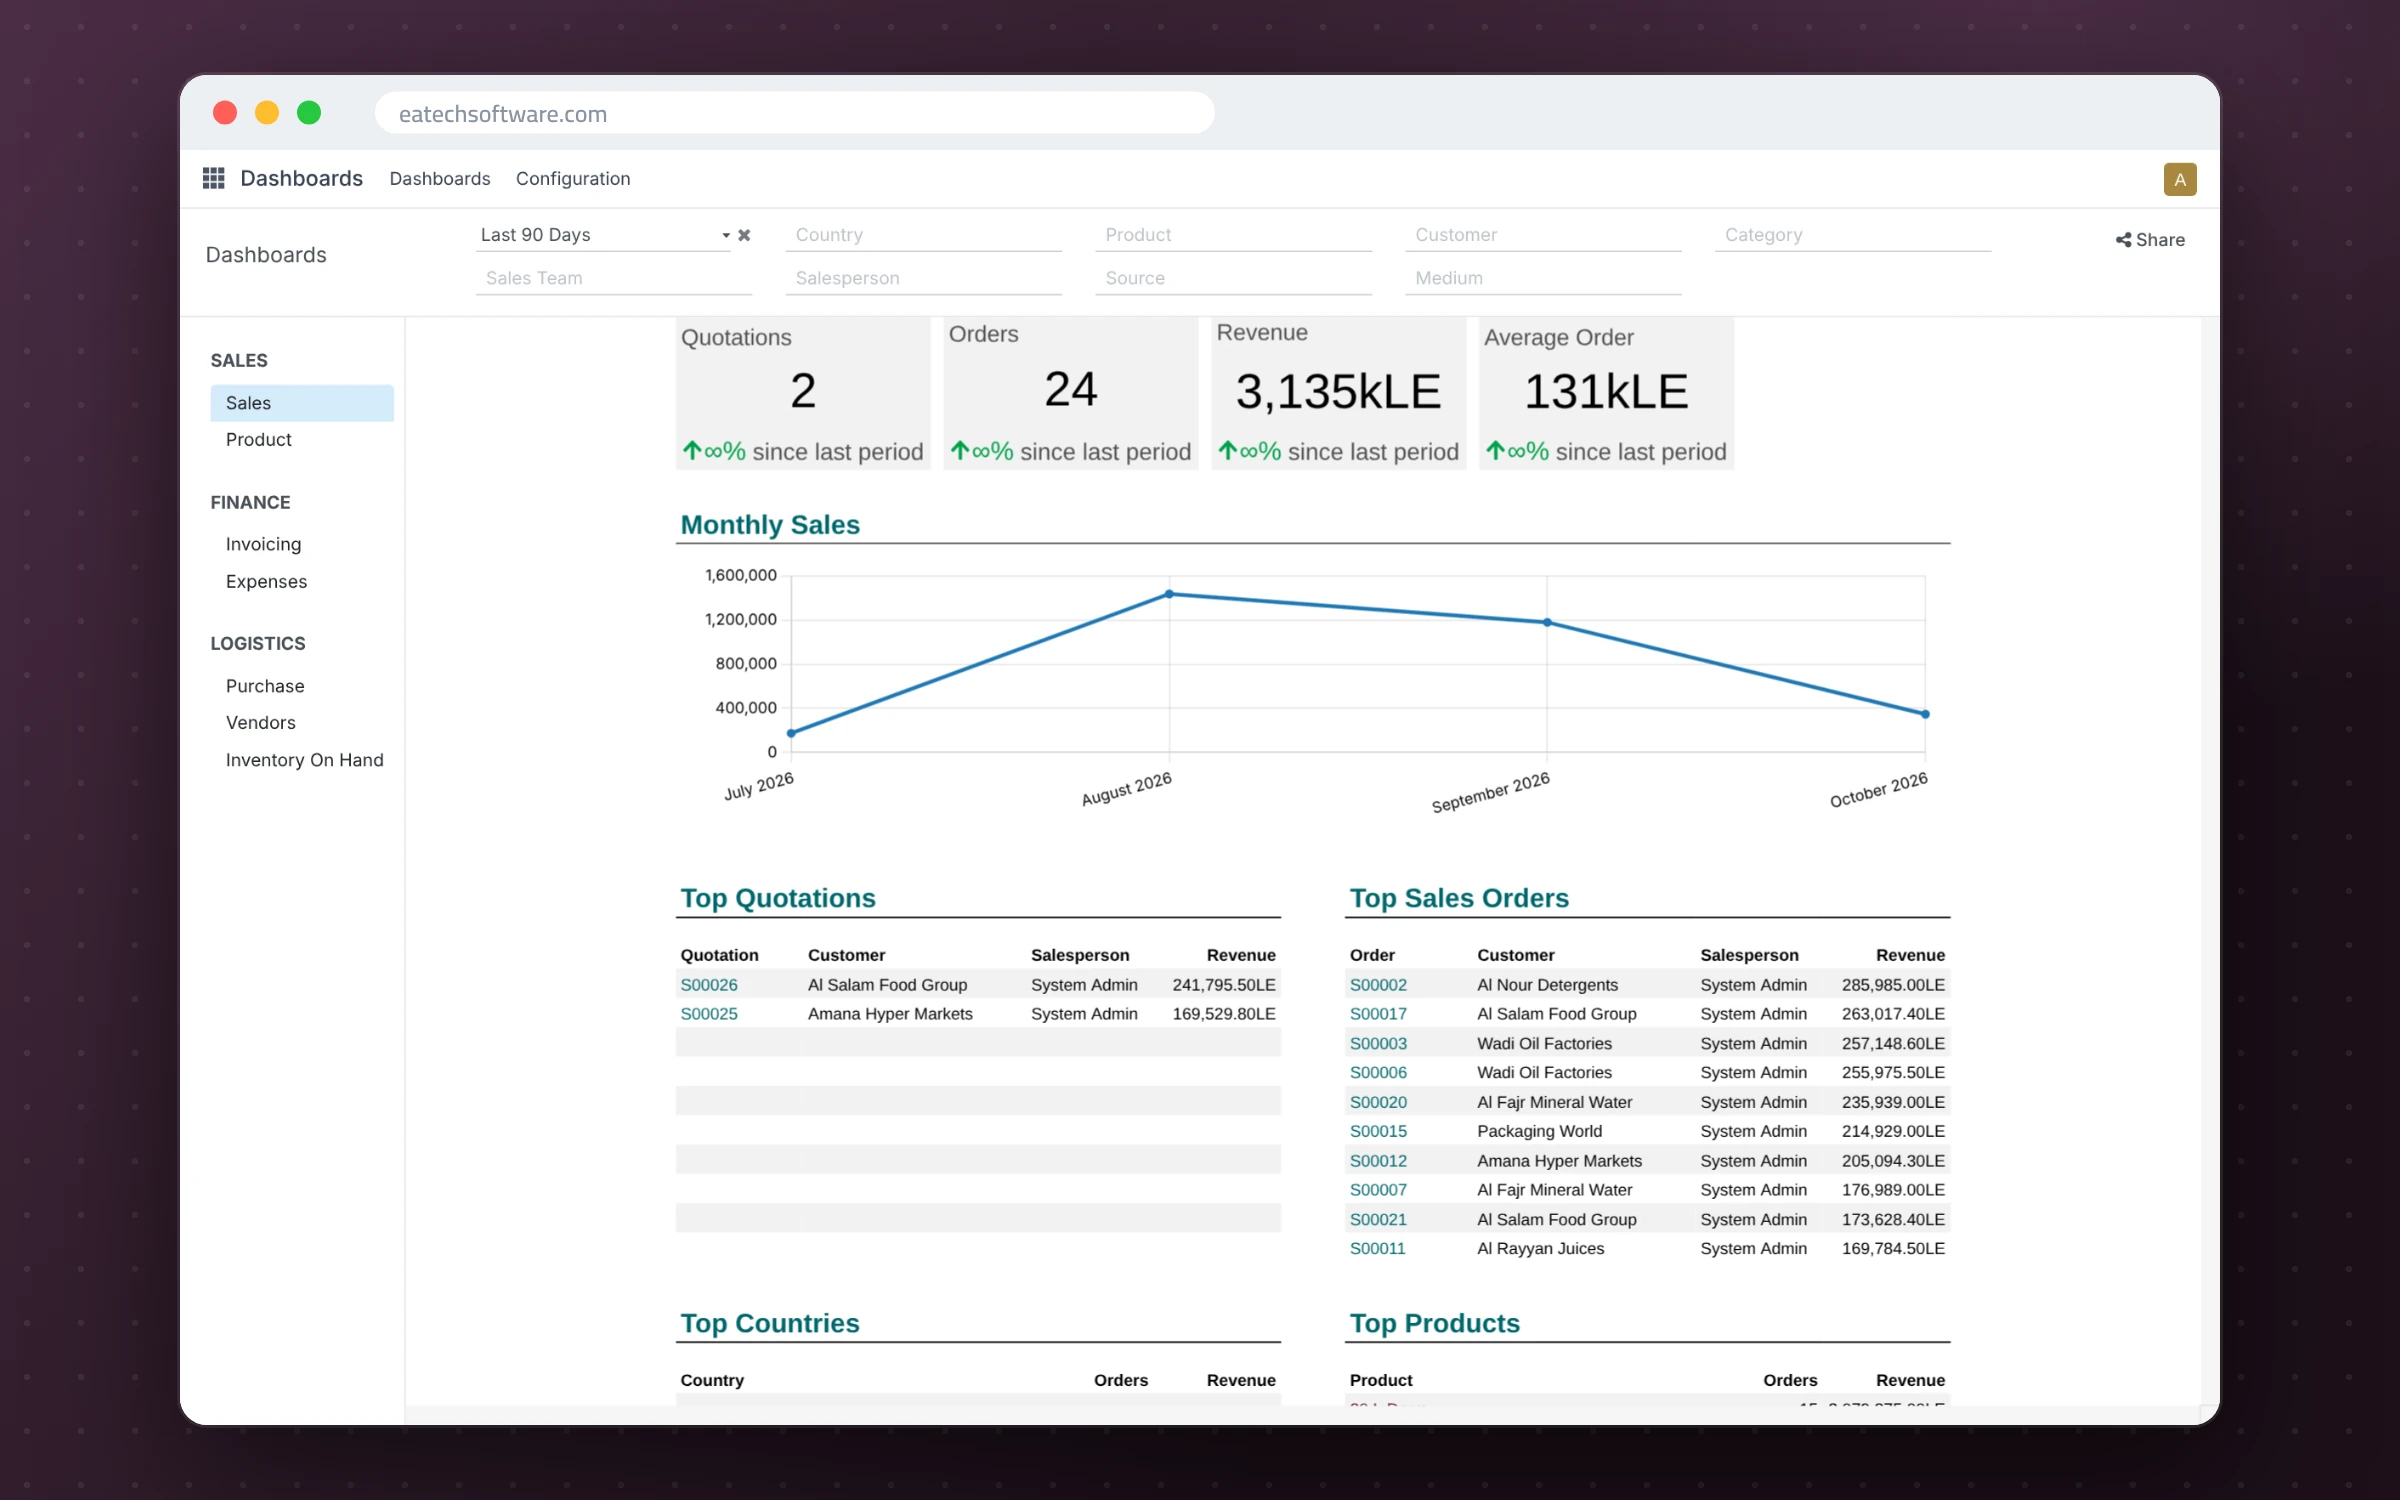Viewport: 2400px width, 1500px height.
Task: Click the August 2026 chart data point
Action: click(1169, 594)
